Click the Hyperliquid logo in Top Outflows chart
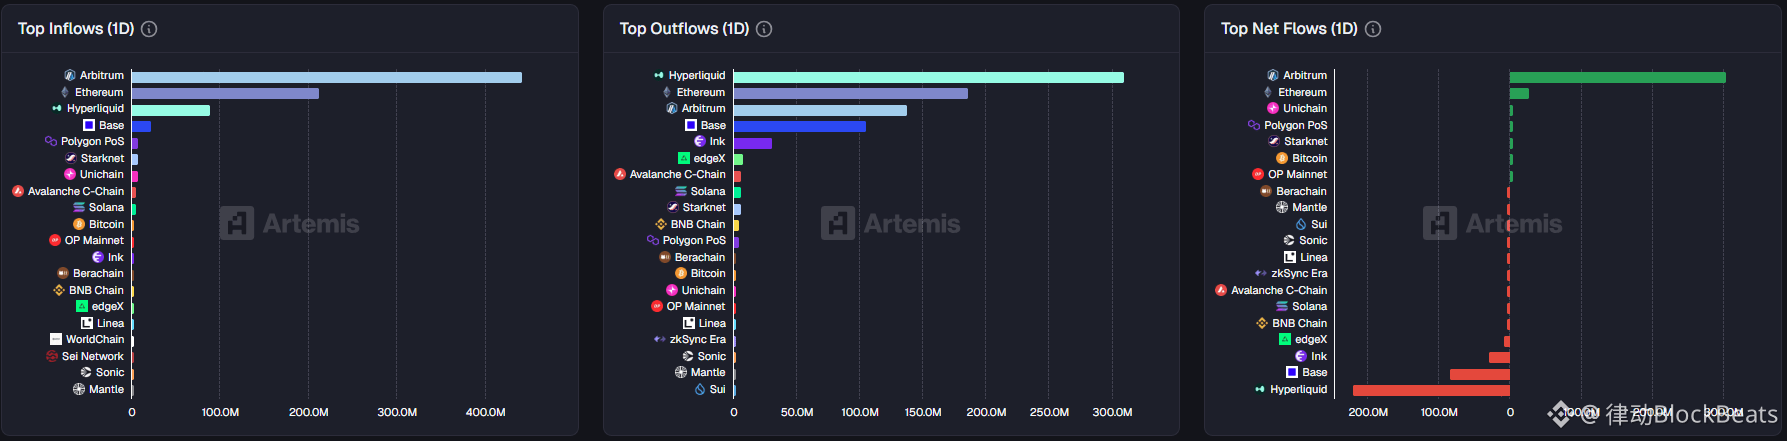The height and width of the screenshot is (441, 1787). coord(659,75)
